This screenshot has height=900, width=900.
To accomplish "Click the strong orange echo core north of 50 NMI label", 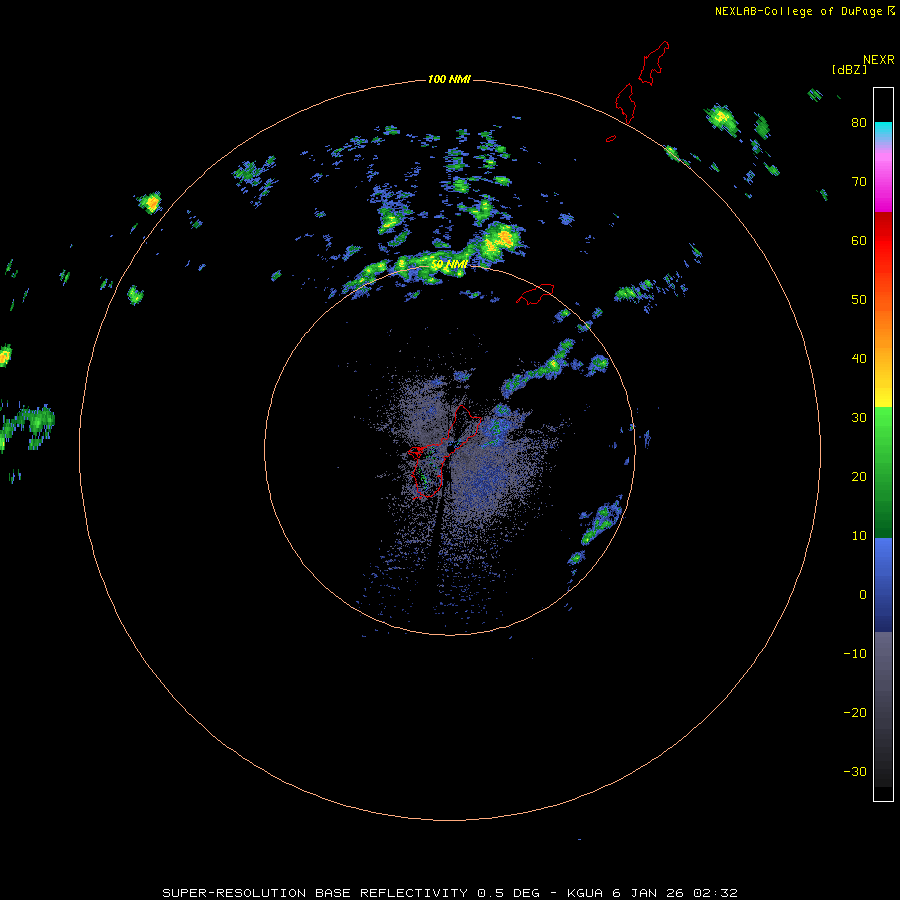I will click(504, 236).
